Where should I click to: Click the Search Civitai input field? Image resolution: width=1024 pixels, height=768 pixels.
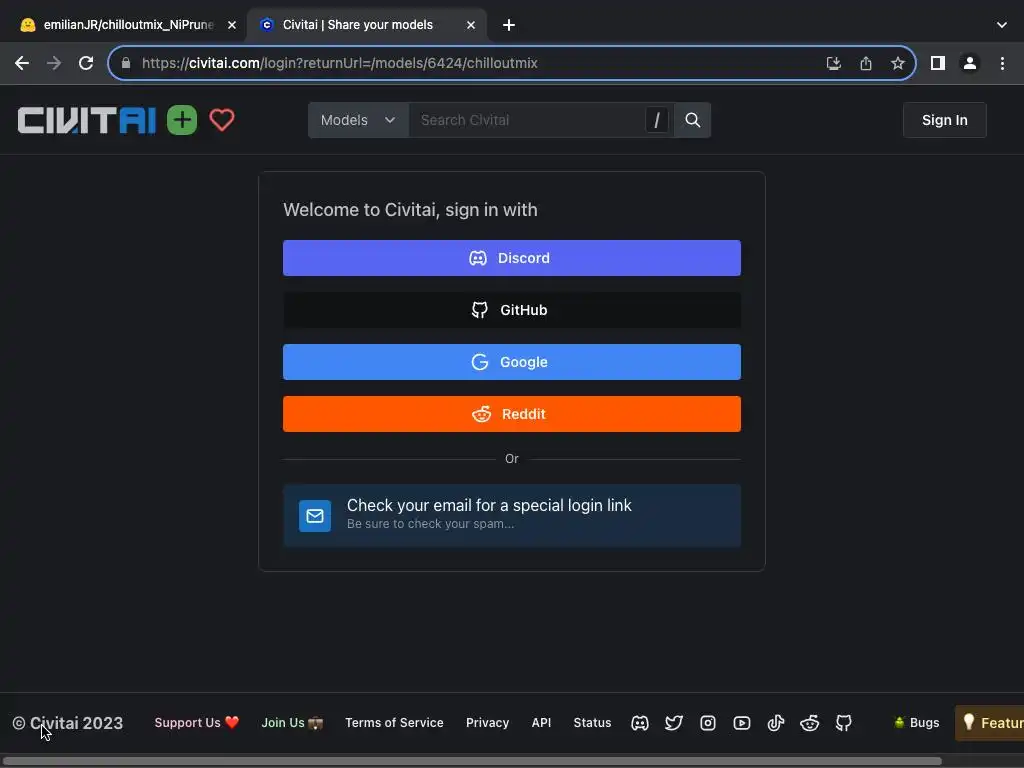[x=528, y=120]
